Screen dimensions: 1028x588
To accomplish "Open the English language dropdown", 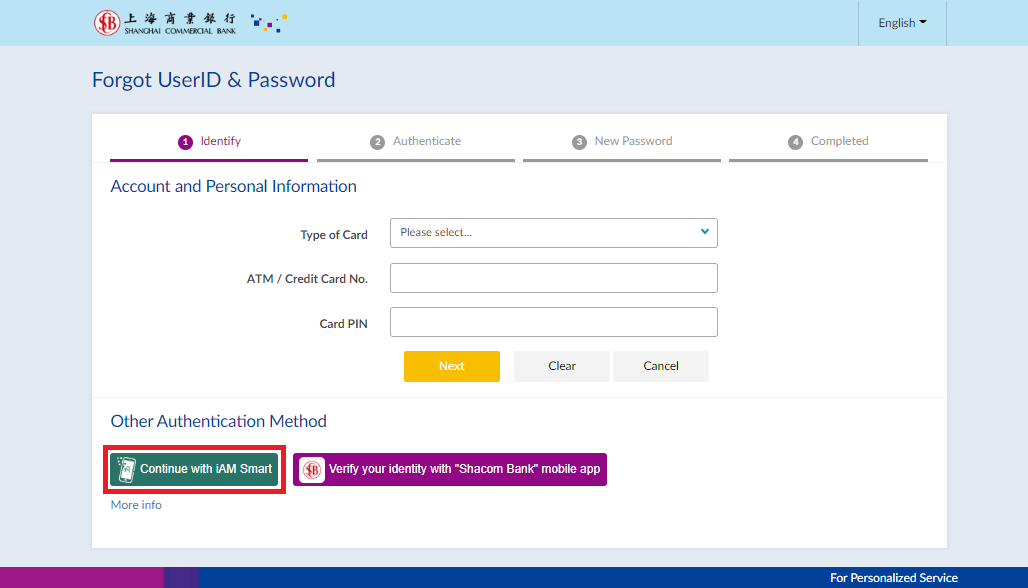I will click(902, 23).
